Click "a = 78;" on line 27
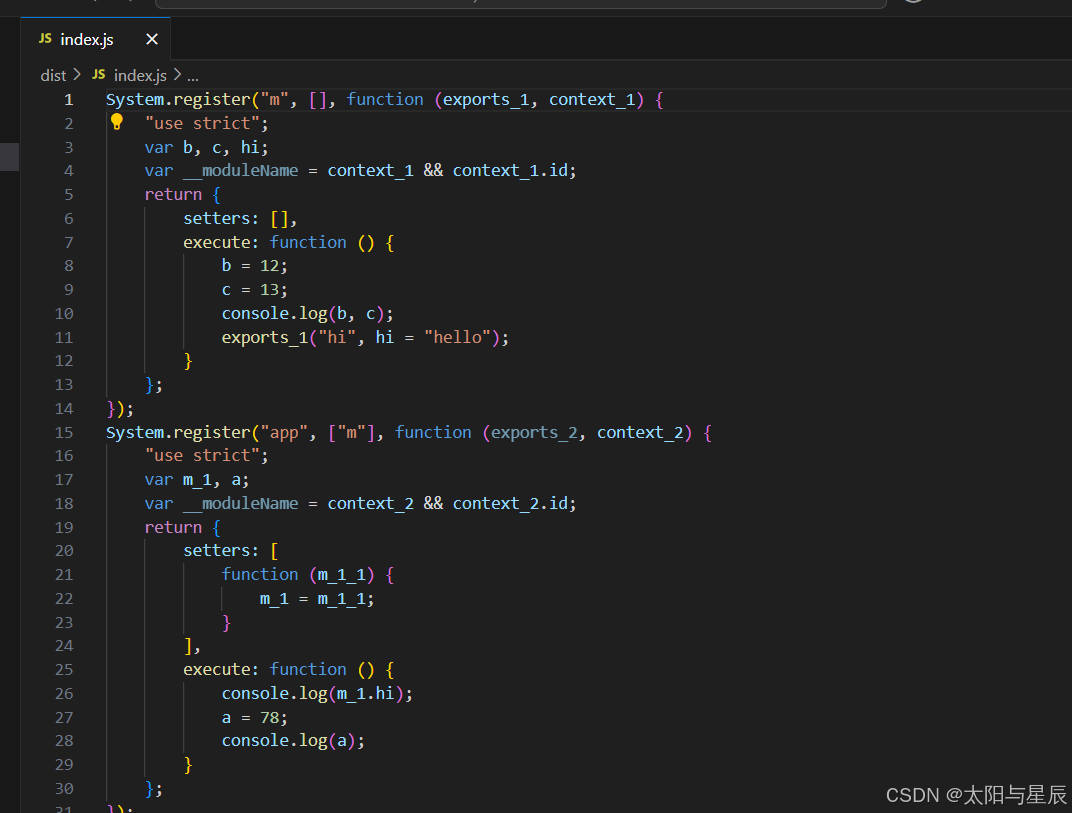 tap(254, 718)
